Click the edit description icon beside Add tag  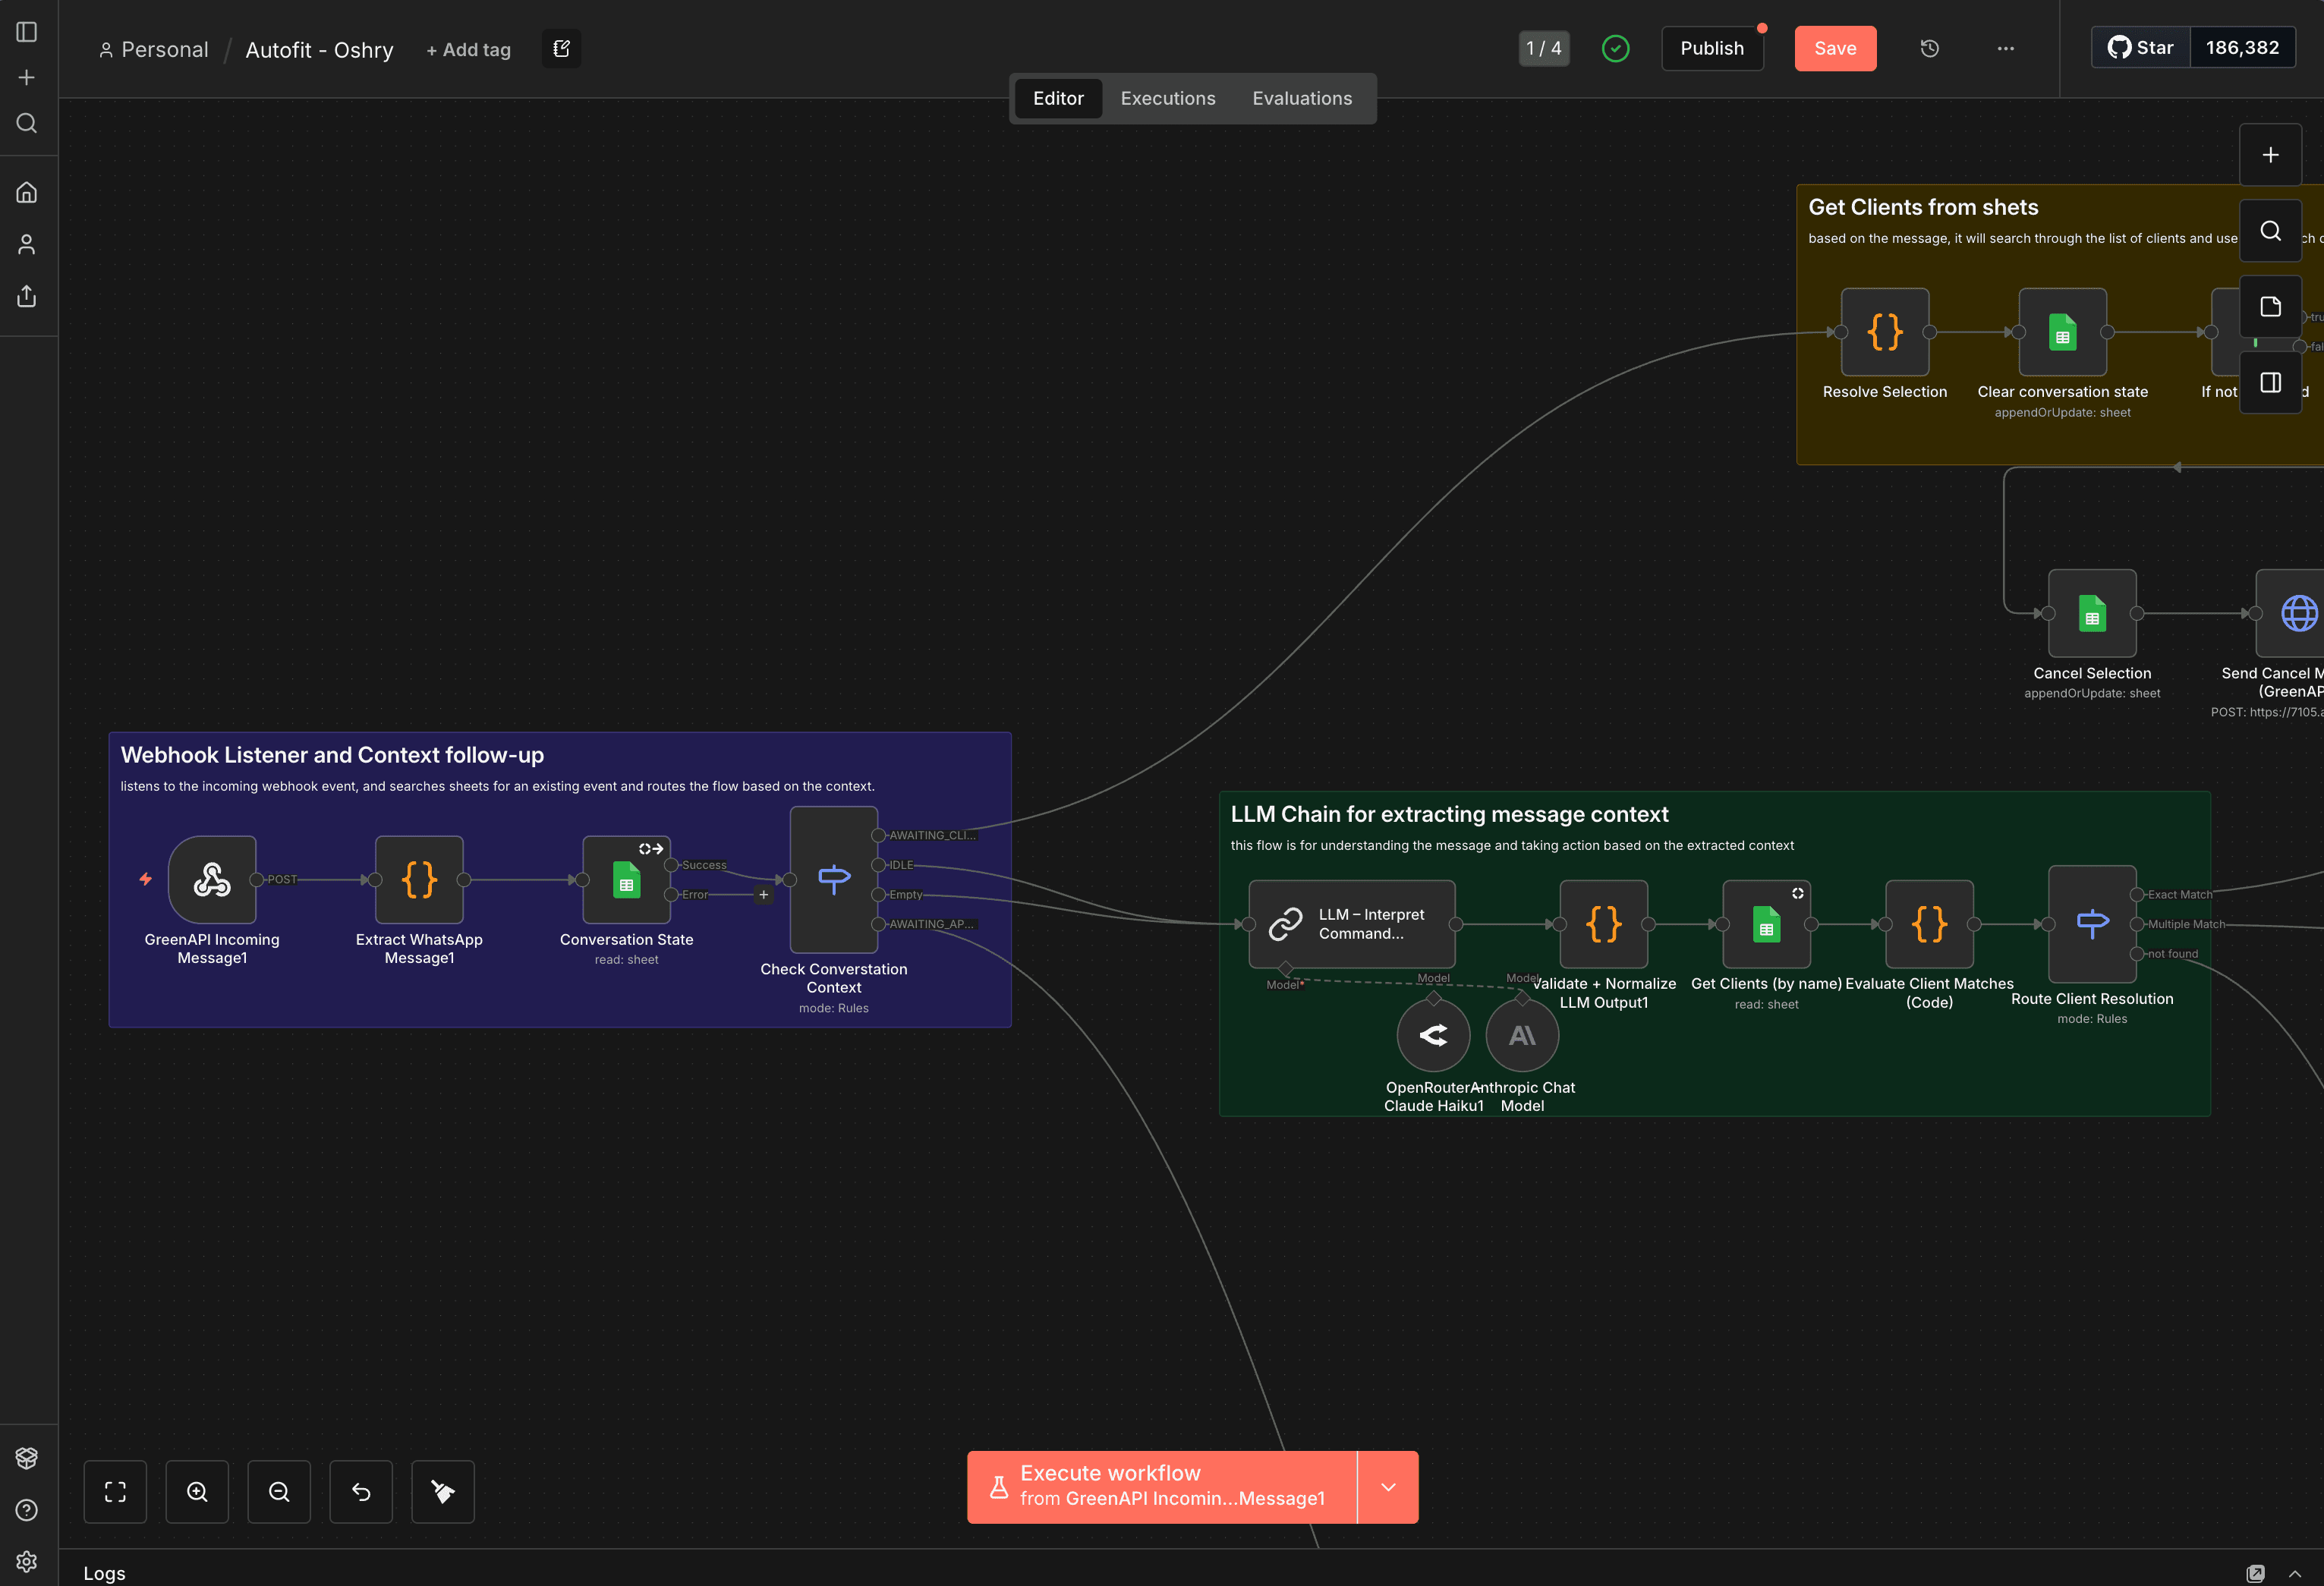[x=561, y=48]
